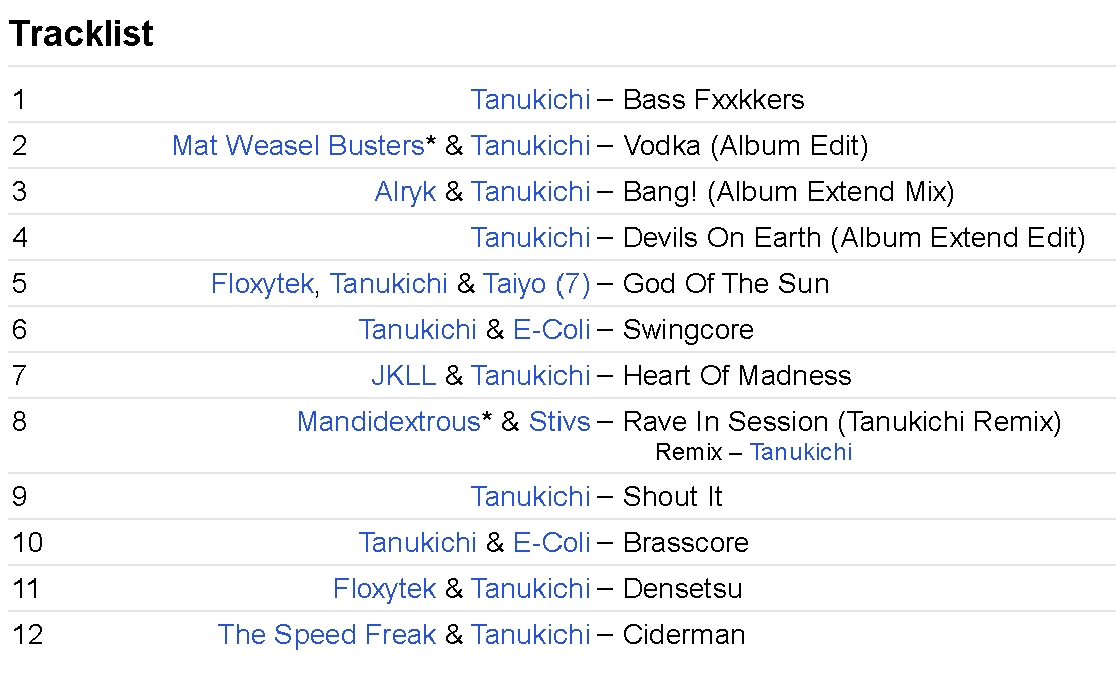Click Tanukichi artist link on track 1
1116x680 pixels.
point(530,100)
